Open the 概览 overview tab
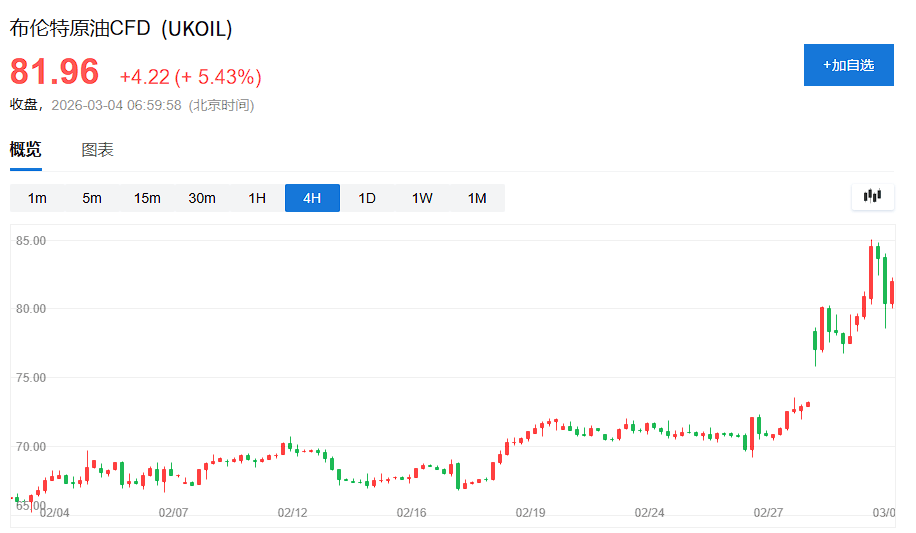Screen dimensions: 916x533 [x=26, y=150]
